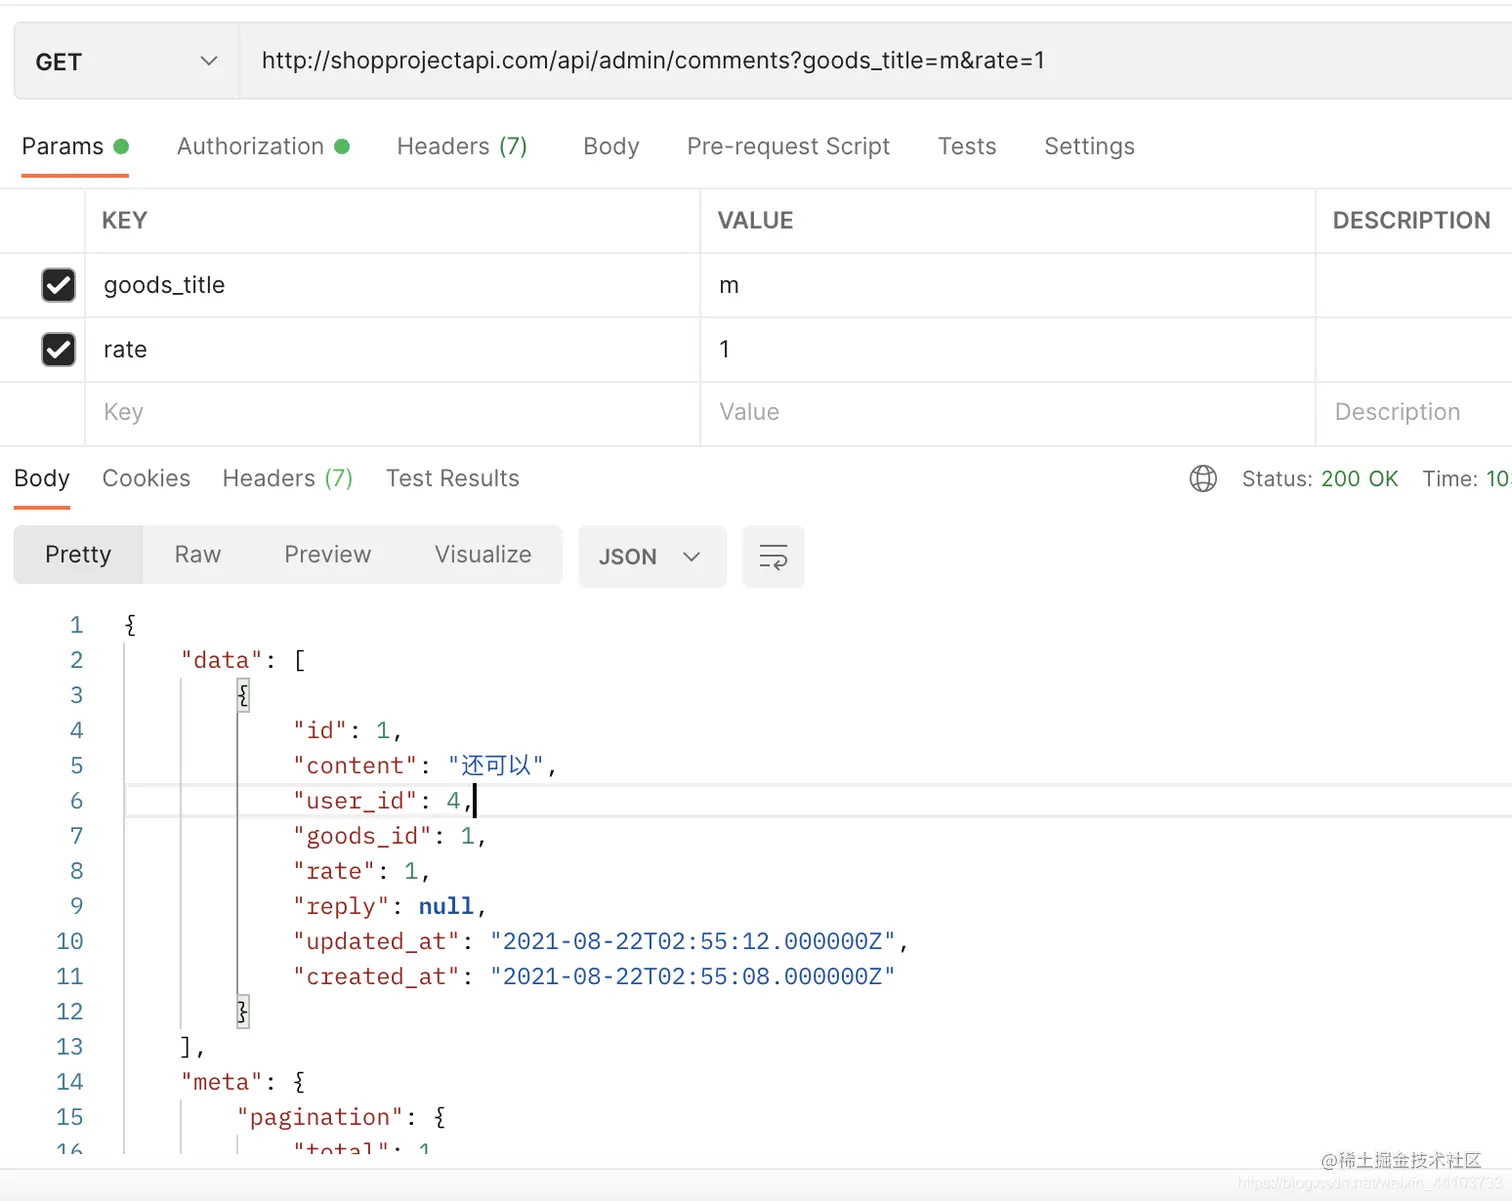1512x1201 pixels.
Task: Open the request Headers (7) tab
Action: click(x=462, y=146)
